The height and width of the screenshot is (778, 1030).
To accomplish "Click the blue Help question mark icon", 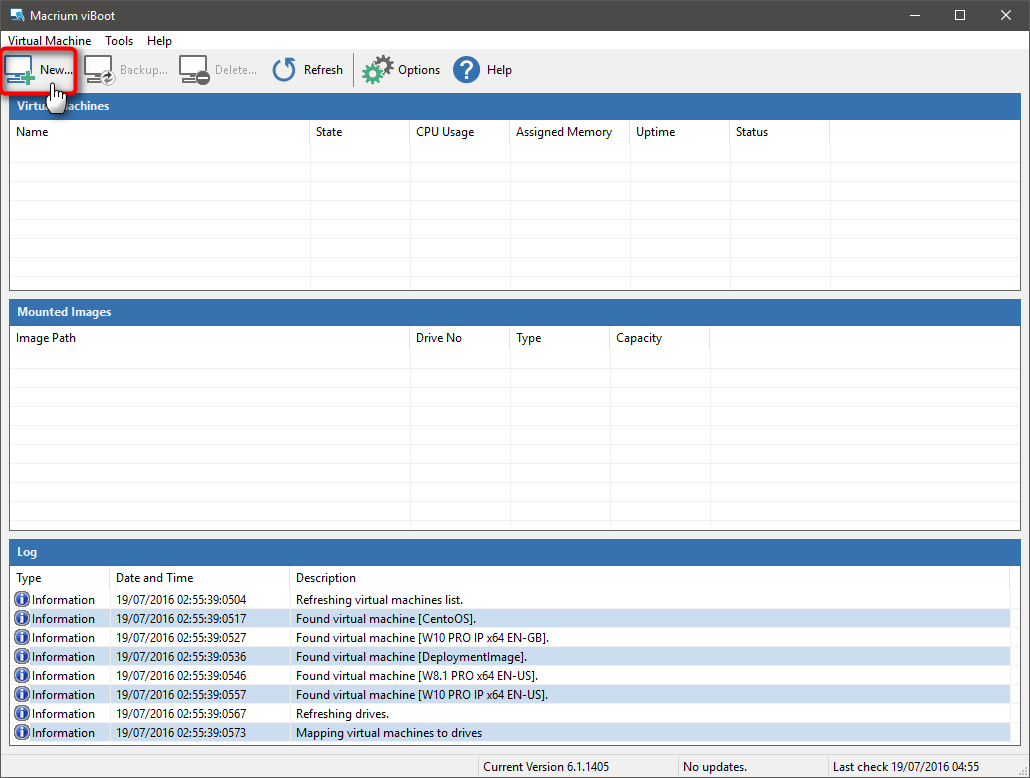I will 466,70.
